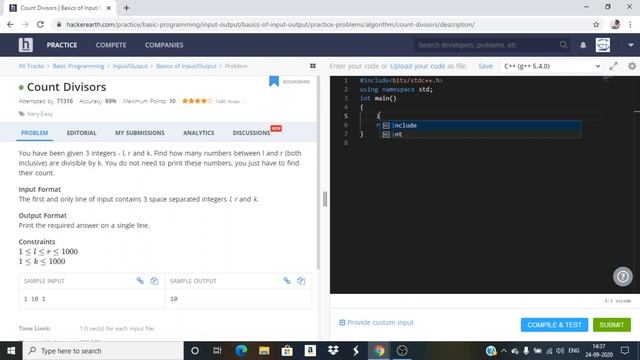Choose the 'include' autocomplete suggestion
The width and height of the screenshot is (640, 360).
point(480,125)
